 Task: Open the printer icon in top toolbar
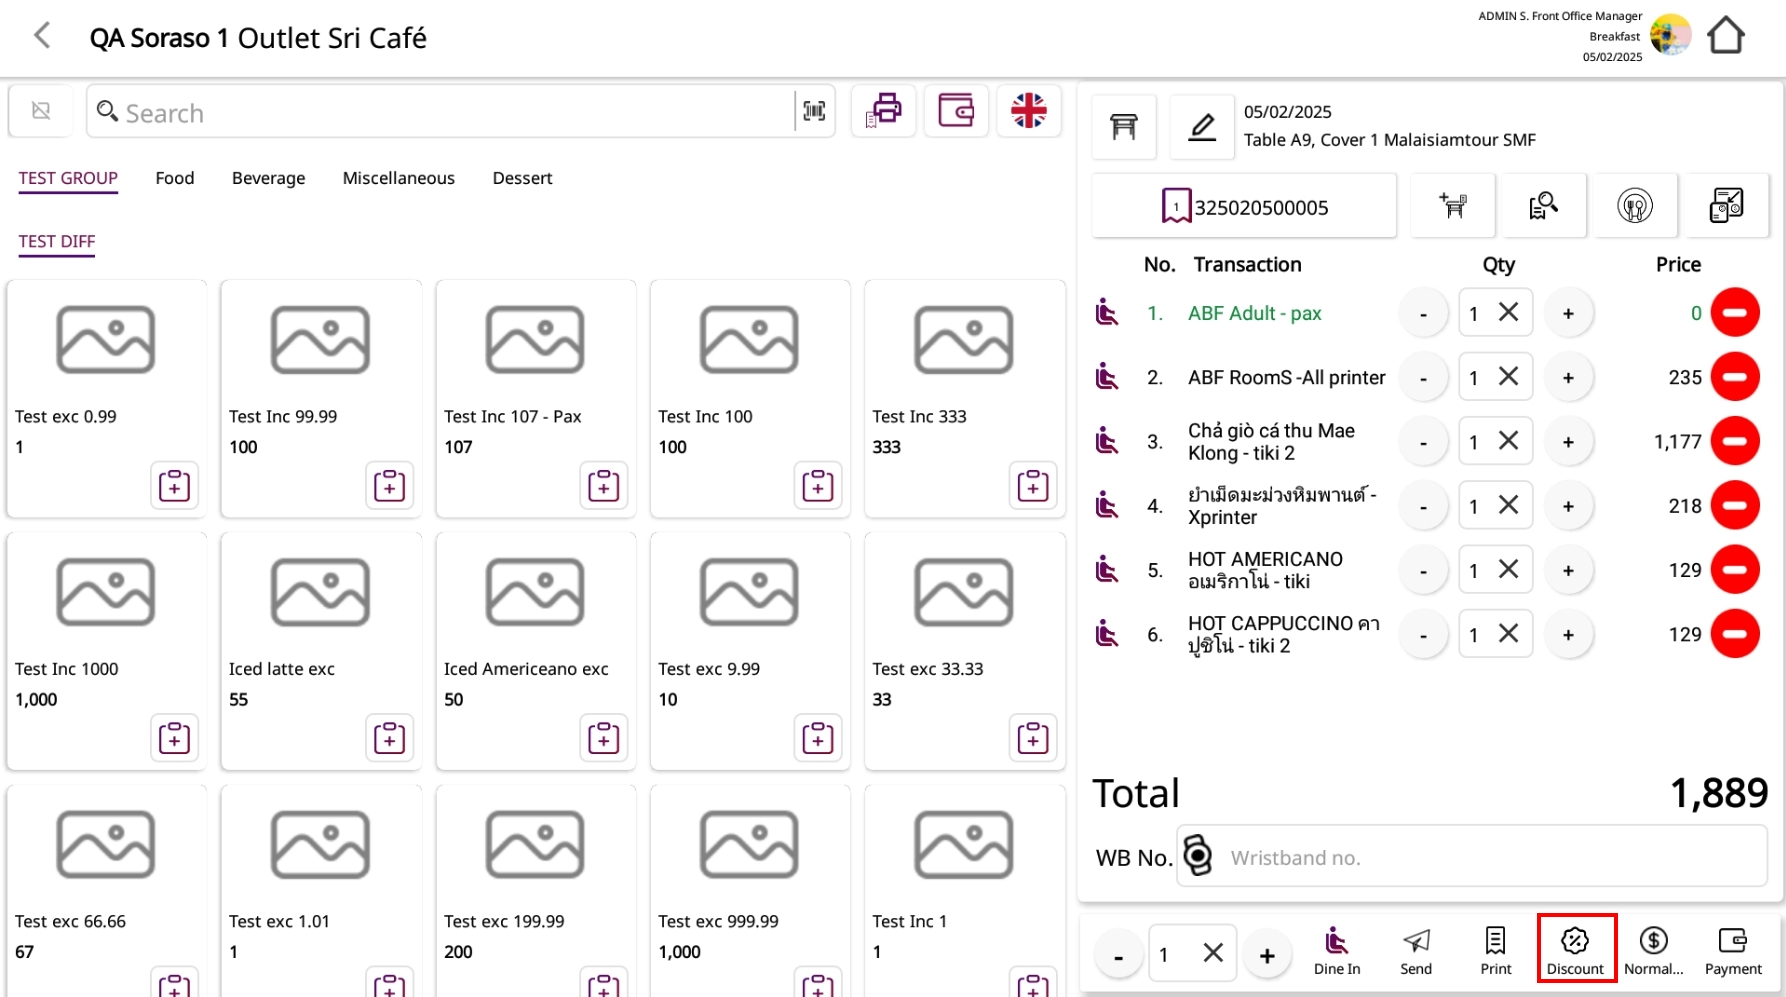pos(884,110)
